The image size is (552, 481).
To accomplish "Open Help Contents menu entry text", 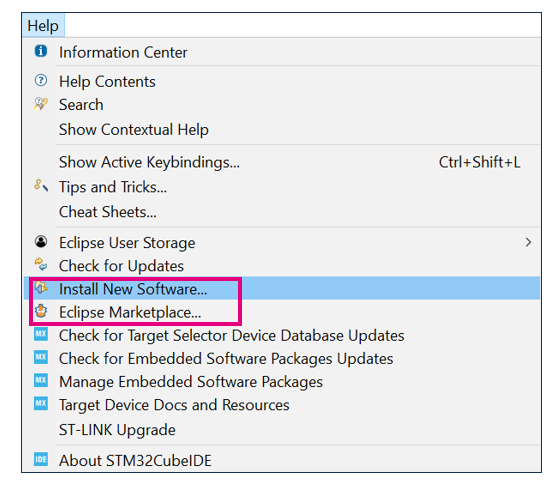I will 107,82.
